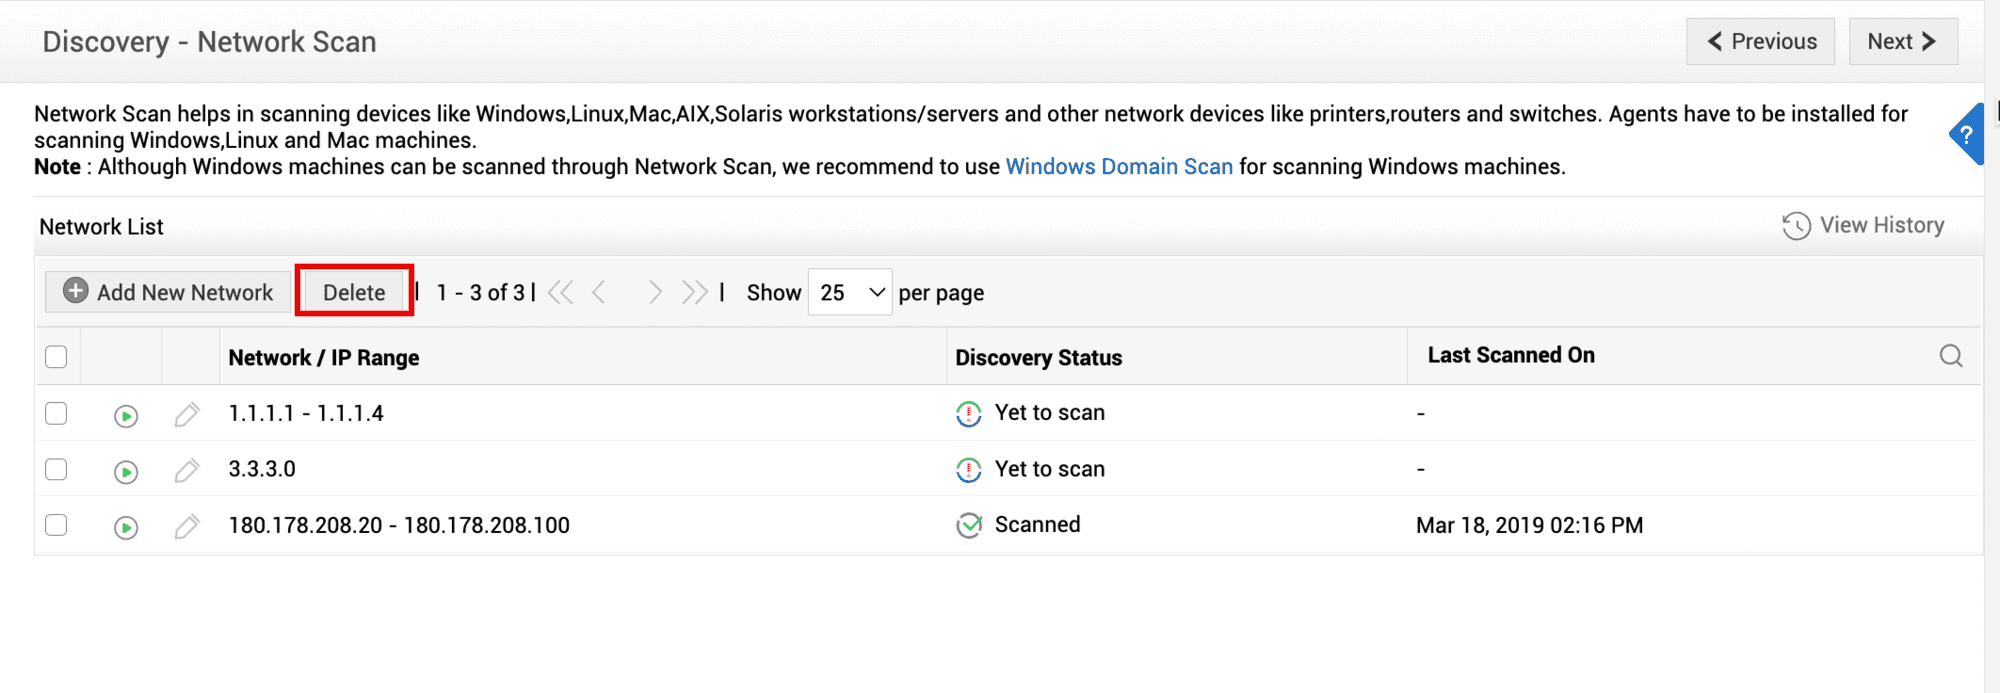Open the Windows Domain Scan link
The width and height of the screenshot is (2000, 693).
(1119, 167)
